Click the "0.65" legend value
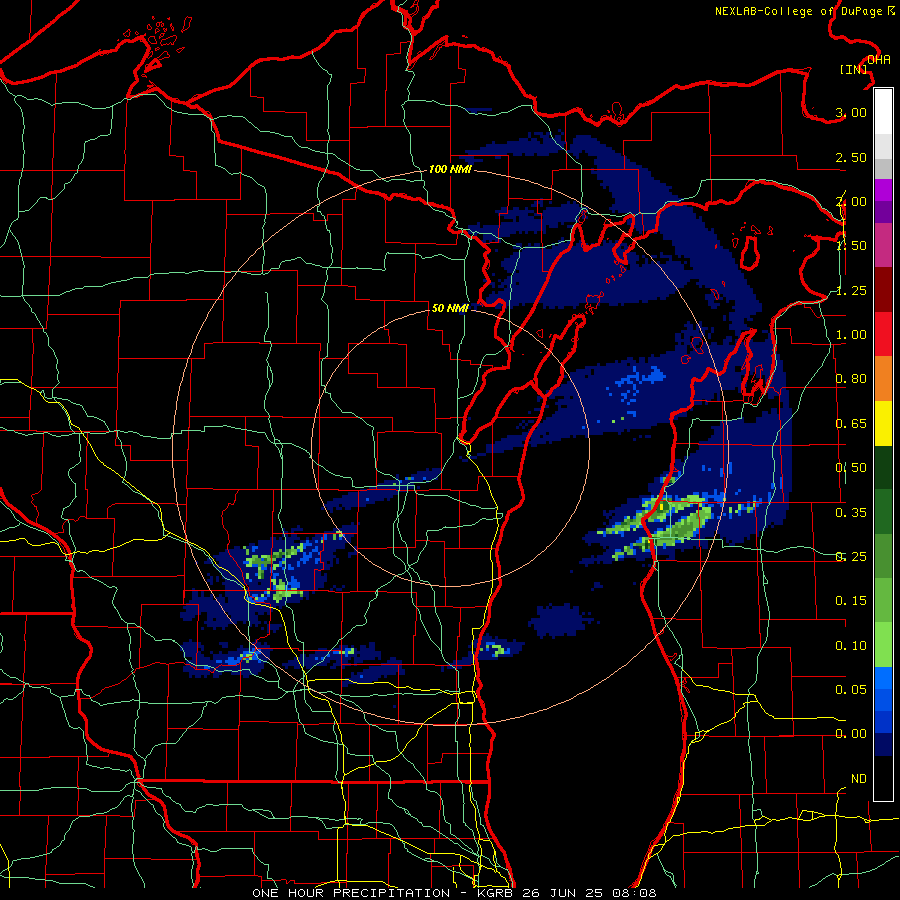The width and height of the screenshot is (900, 900). pos(851,424)
